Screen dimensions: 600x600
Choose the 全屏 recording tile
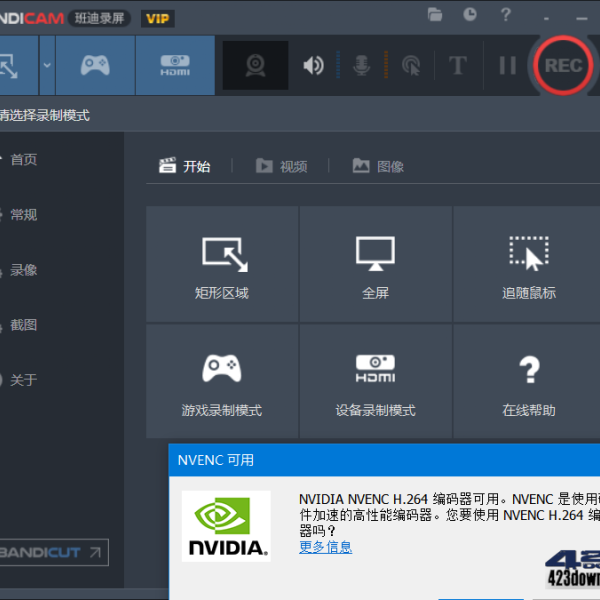pos(375,264)
